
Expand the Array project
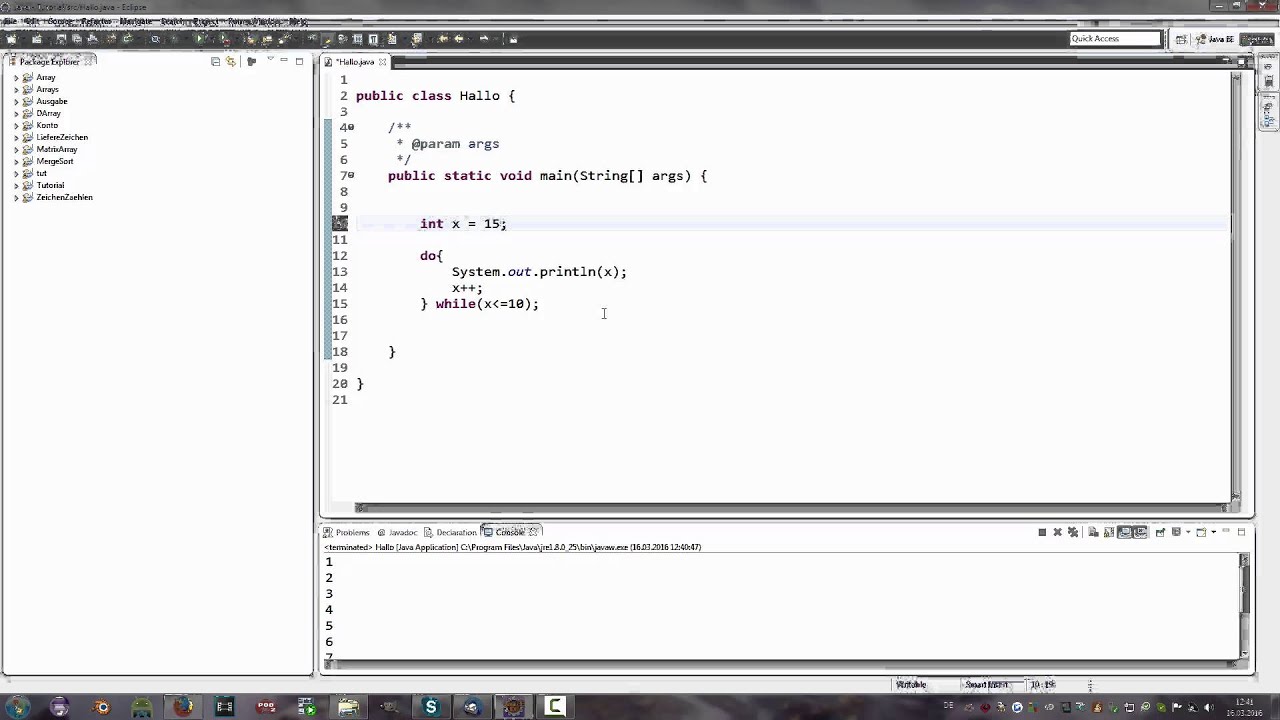click(x=16, y=77)
